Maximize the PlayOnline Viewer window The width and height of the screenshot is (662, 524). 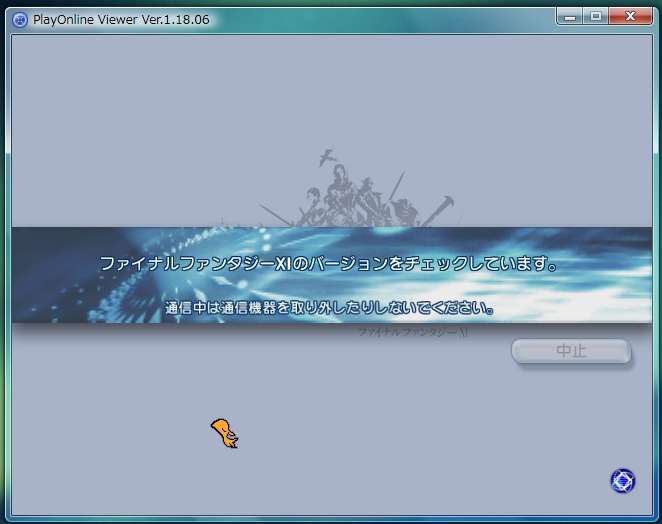pos(596,17)
